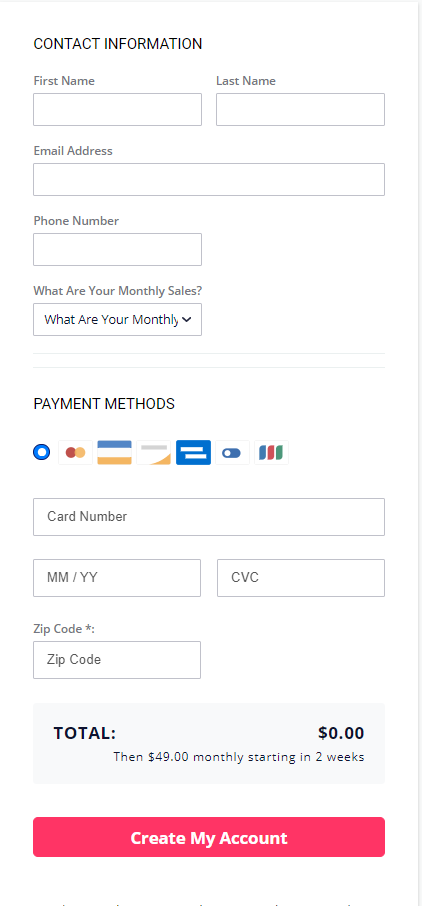Viewport: 422px width, 906px height.
Task: Submit with Create My Account button
Action: pos(209,837)
